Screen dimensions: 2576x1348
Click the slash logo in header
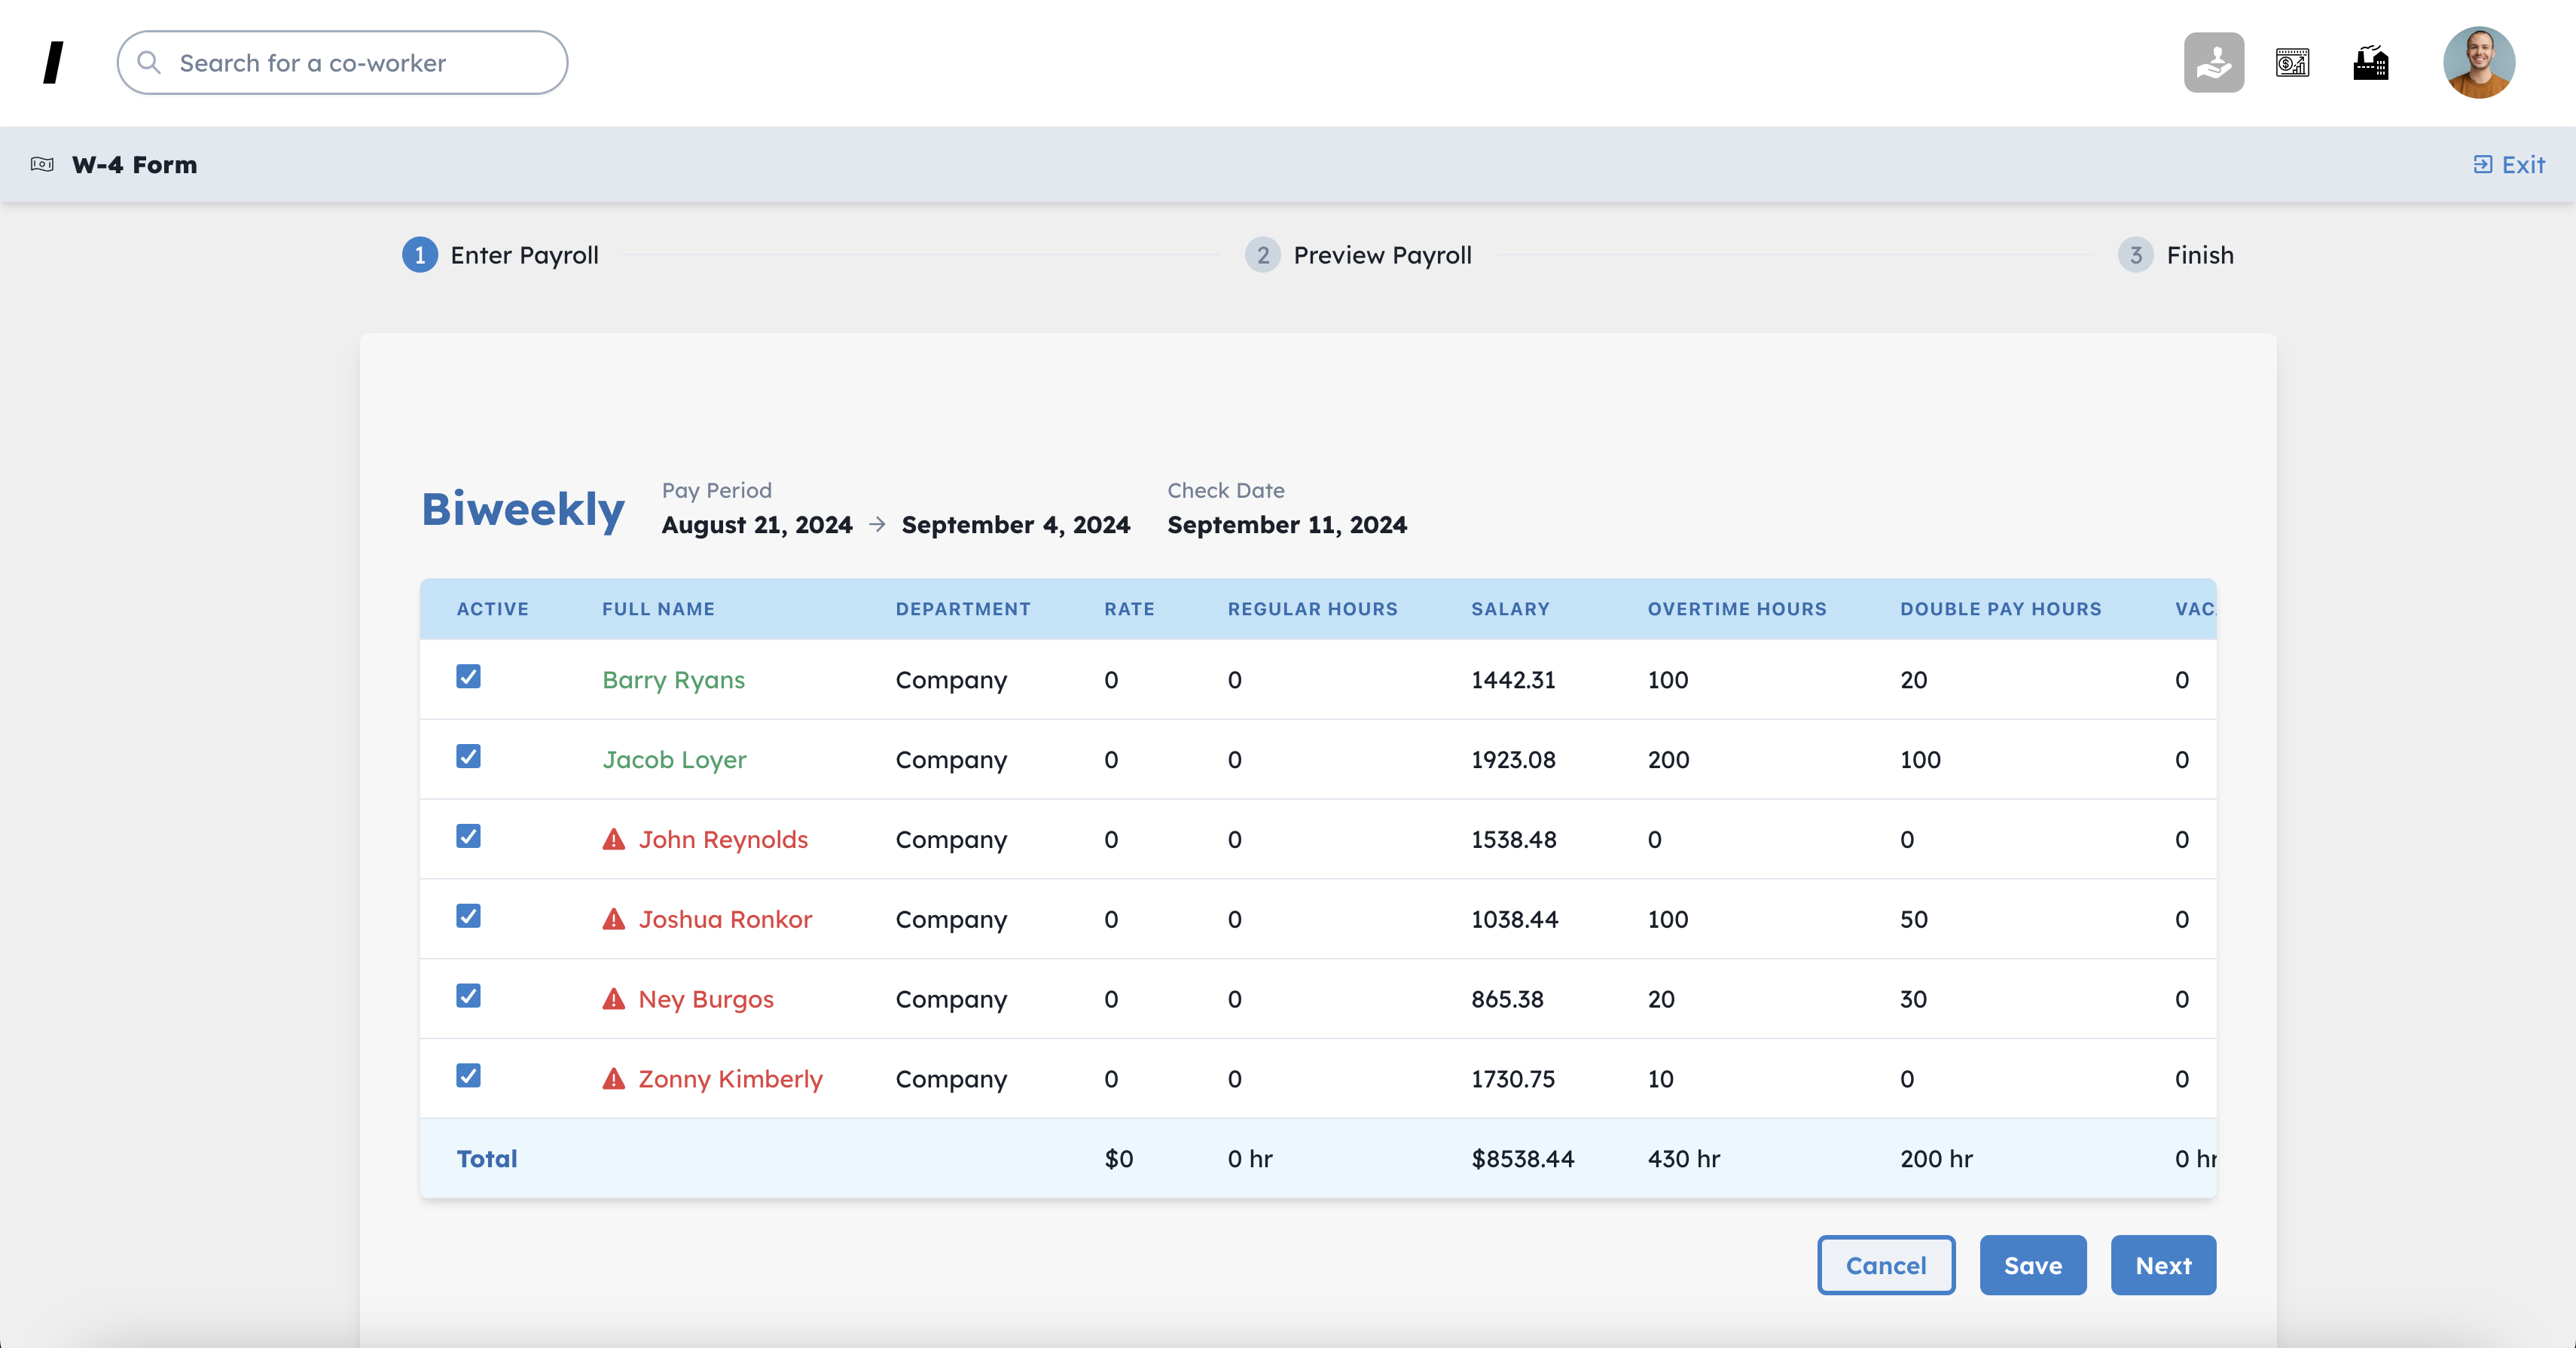pos(54,63)
